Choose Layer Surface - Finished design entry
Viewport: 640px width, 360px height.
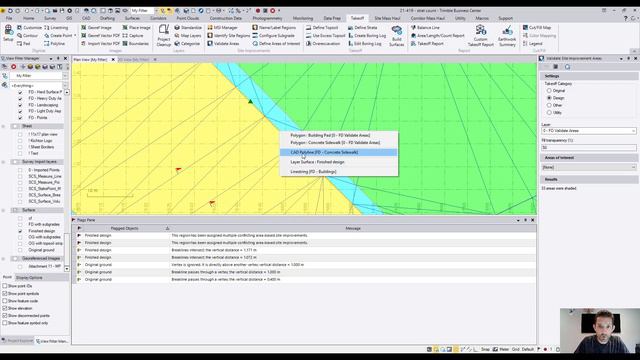(338, 162)
